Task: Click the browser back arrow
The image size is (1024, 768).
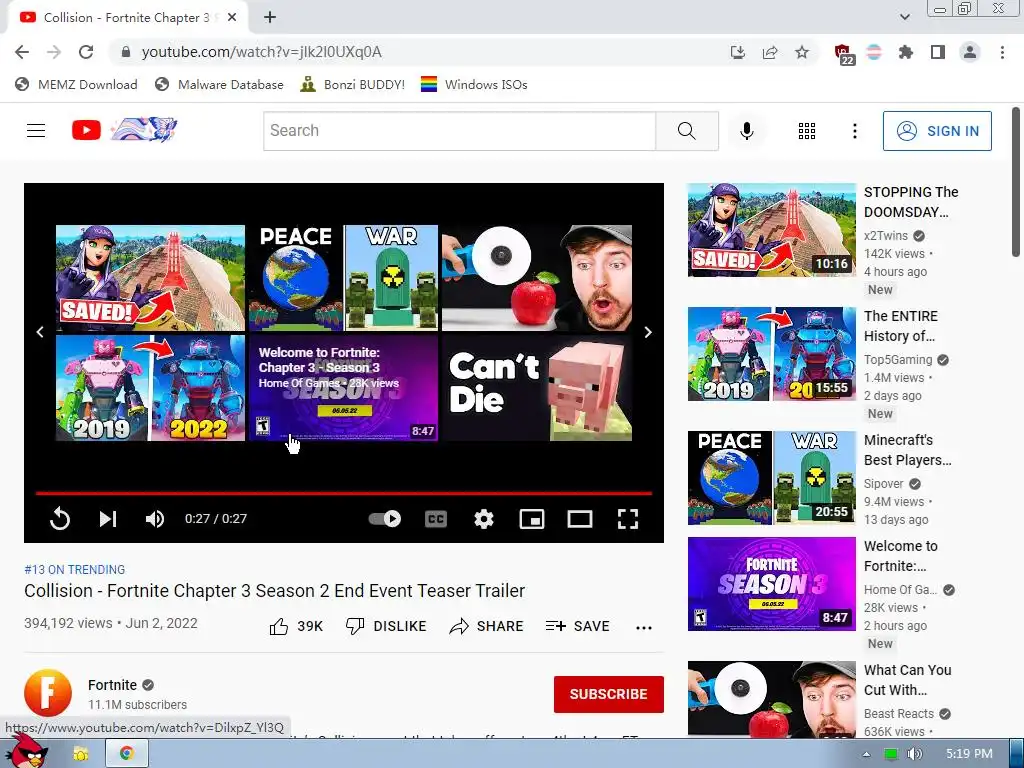Action: coord(22,52)
